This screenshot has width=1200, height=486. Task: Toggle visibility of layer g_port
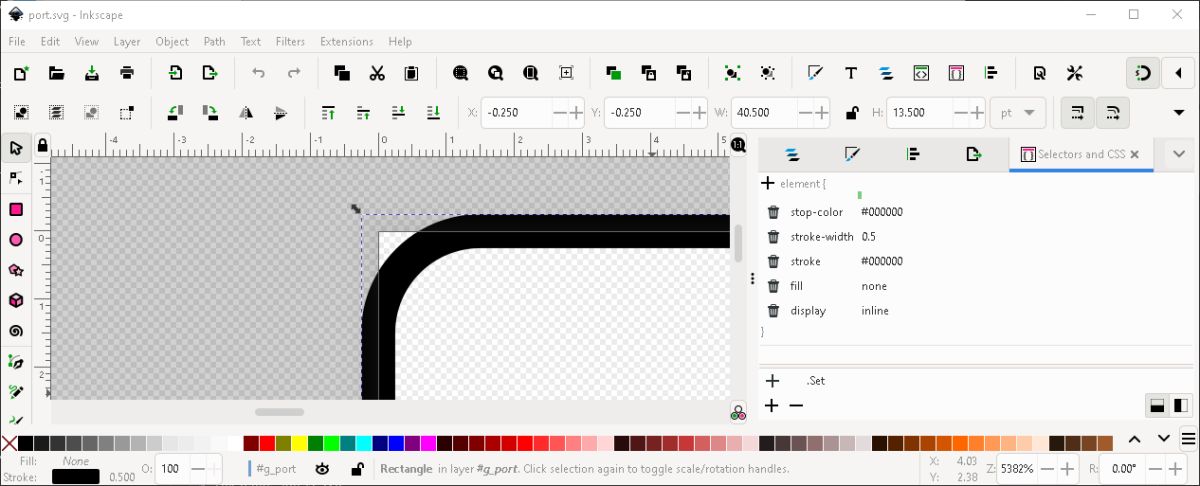click(322, 468)
